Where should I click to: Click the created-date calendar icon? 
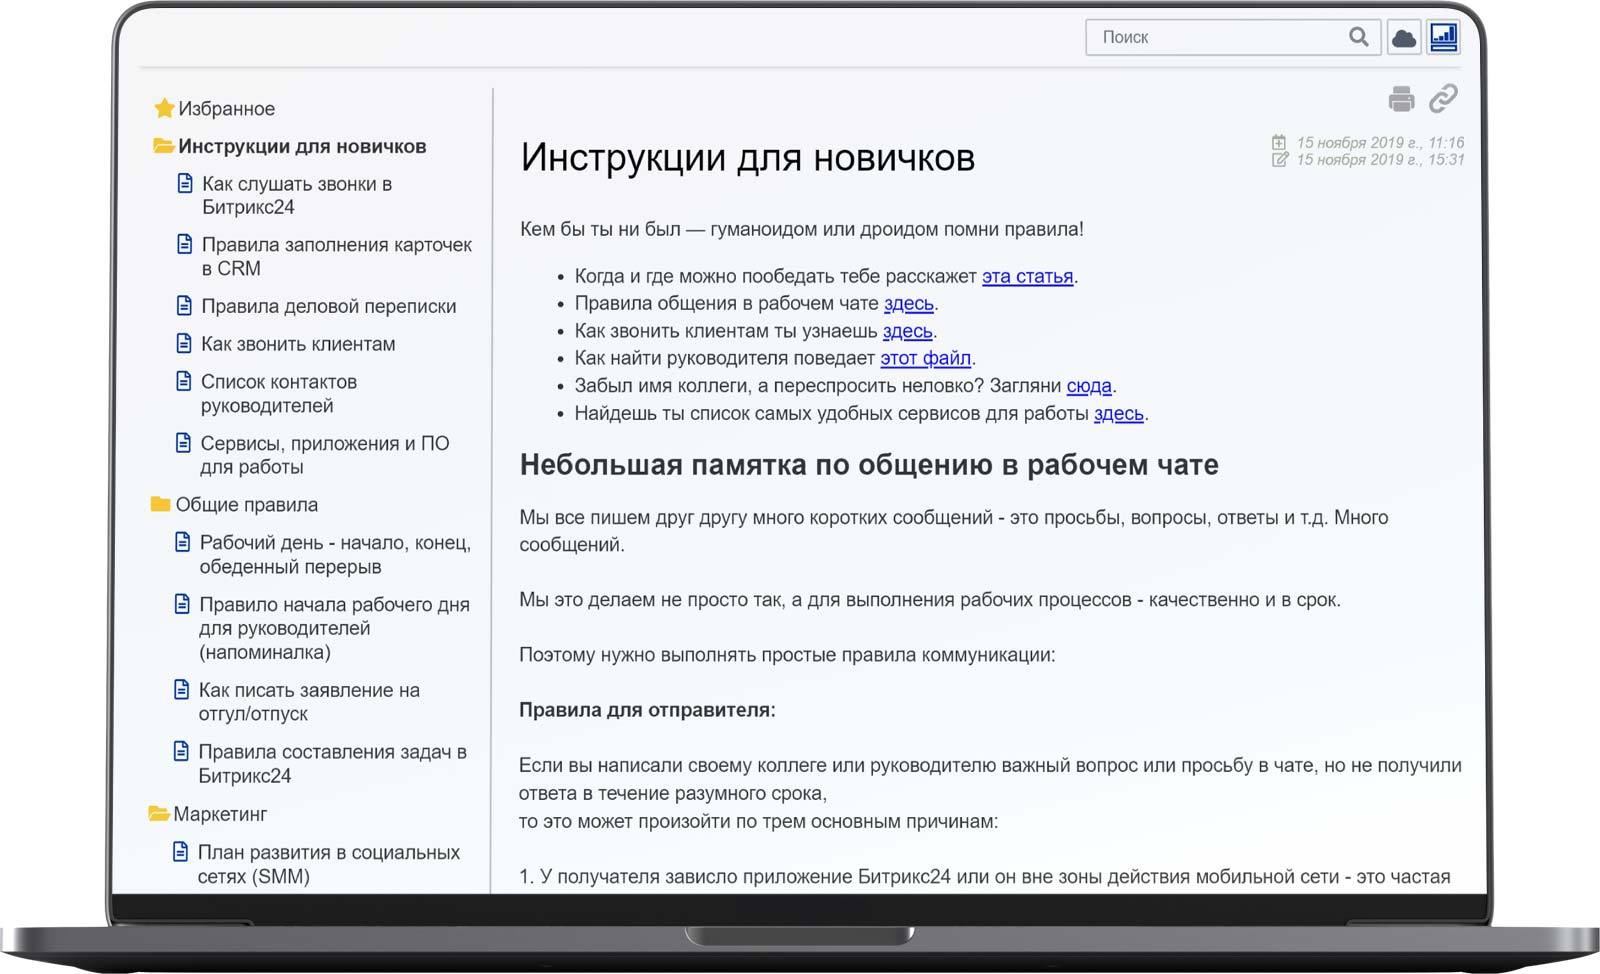pyautogui.click(x=1279, y=142)
